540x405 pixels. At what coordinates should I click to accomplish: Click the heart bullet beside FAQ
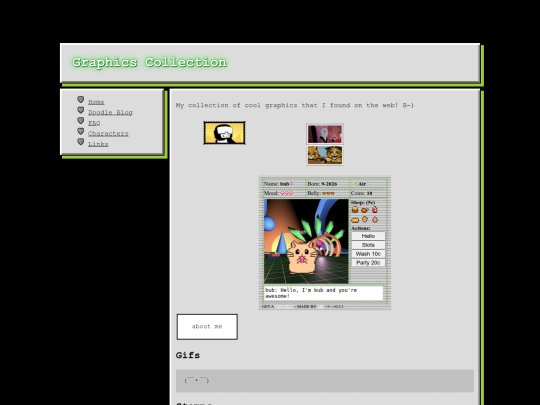coord(81,121)
